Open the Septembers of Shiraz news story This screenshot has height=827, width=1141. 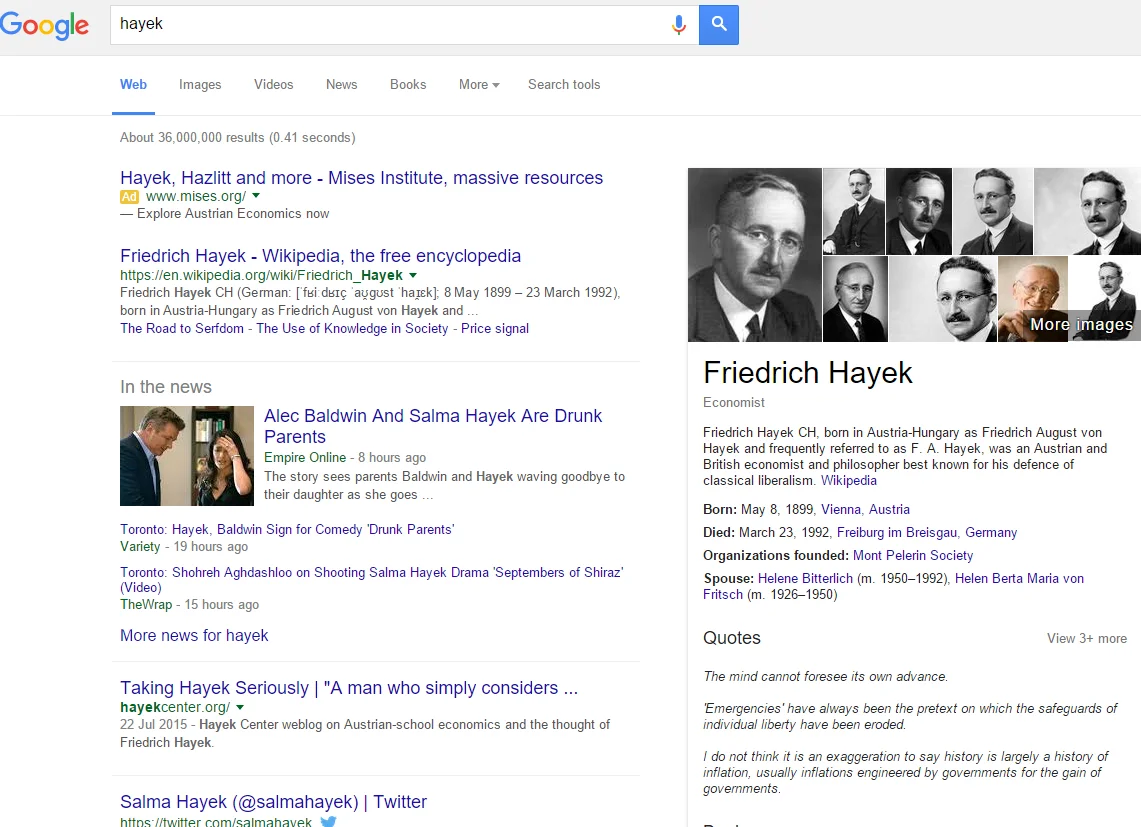[372, 579]
